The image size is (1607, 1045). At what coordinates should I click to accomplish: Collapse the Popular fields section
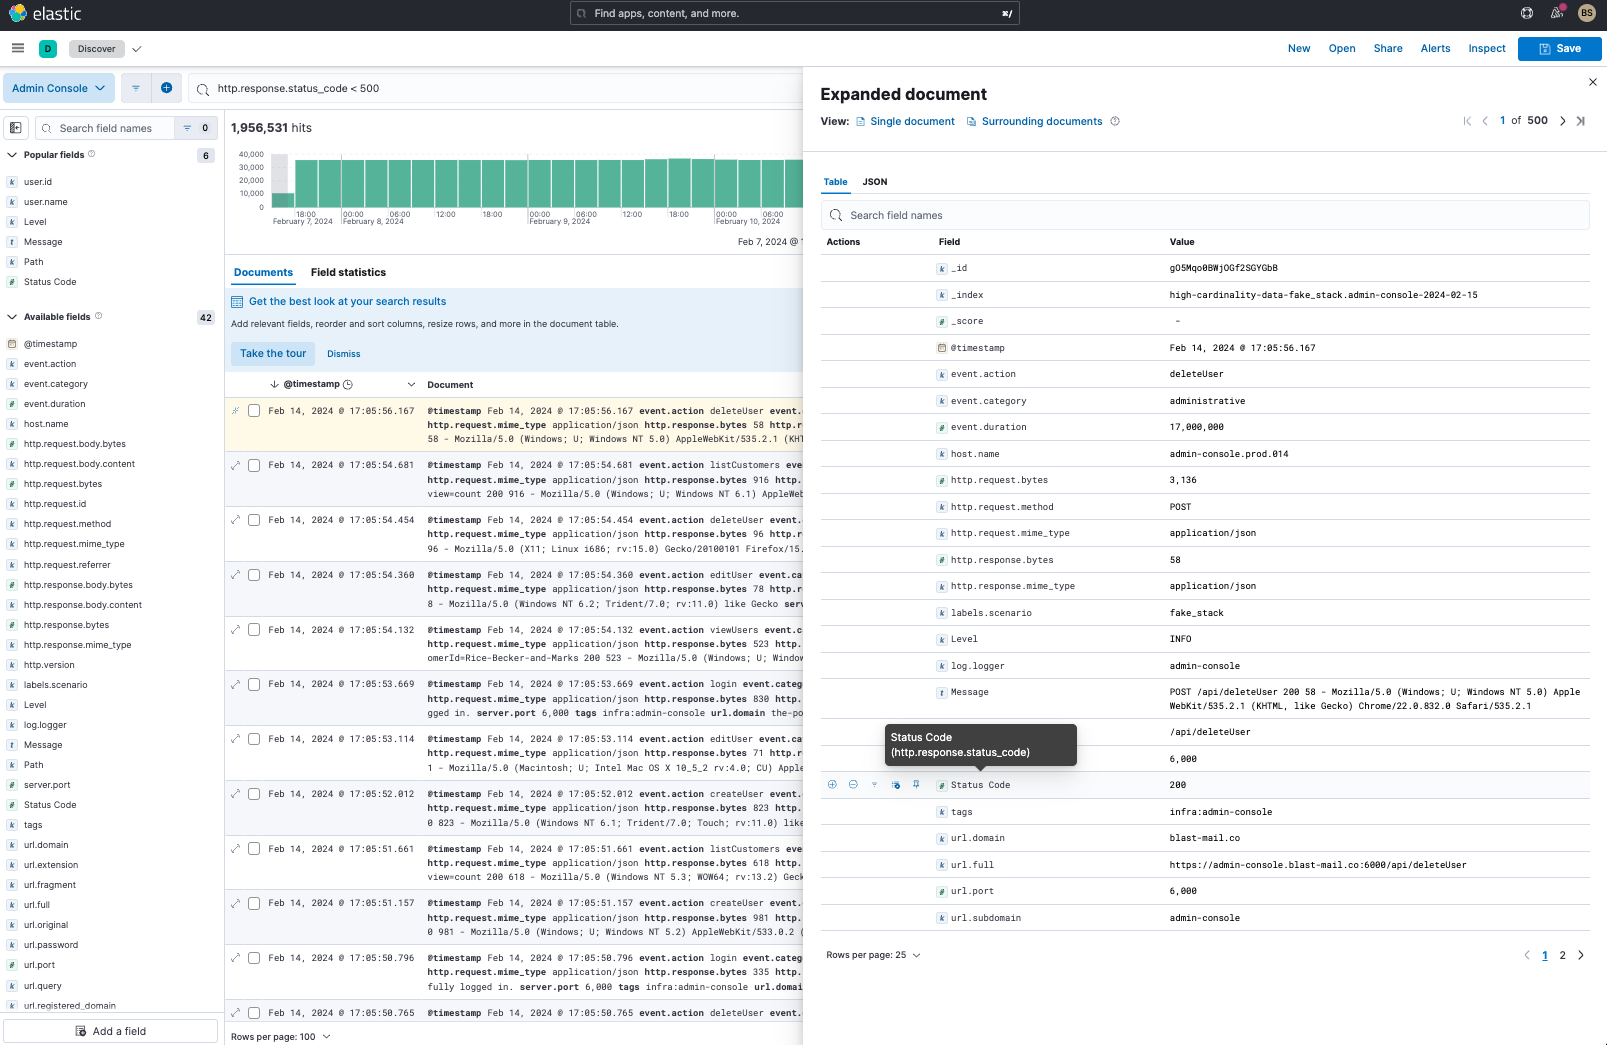[12, 155]
